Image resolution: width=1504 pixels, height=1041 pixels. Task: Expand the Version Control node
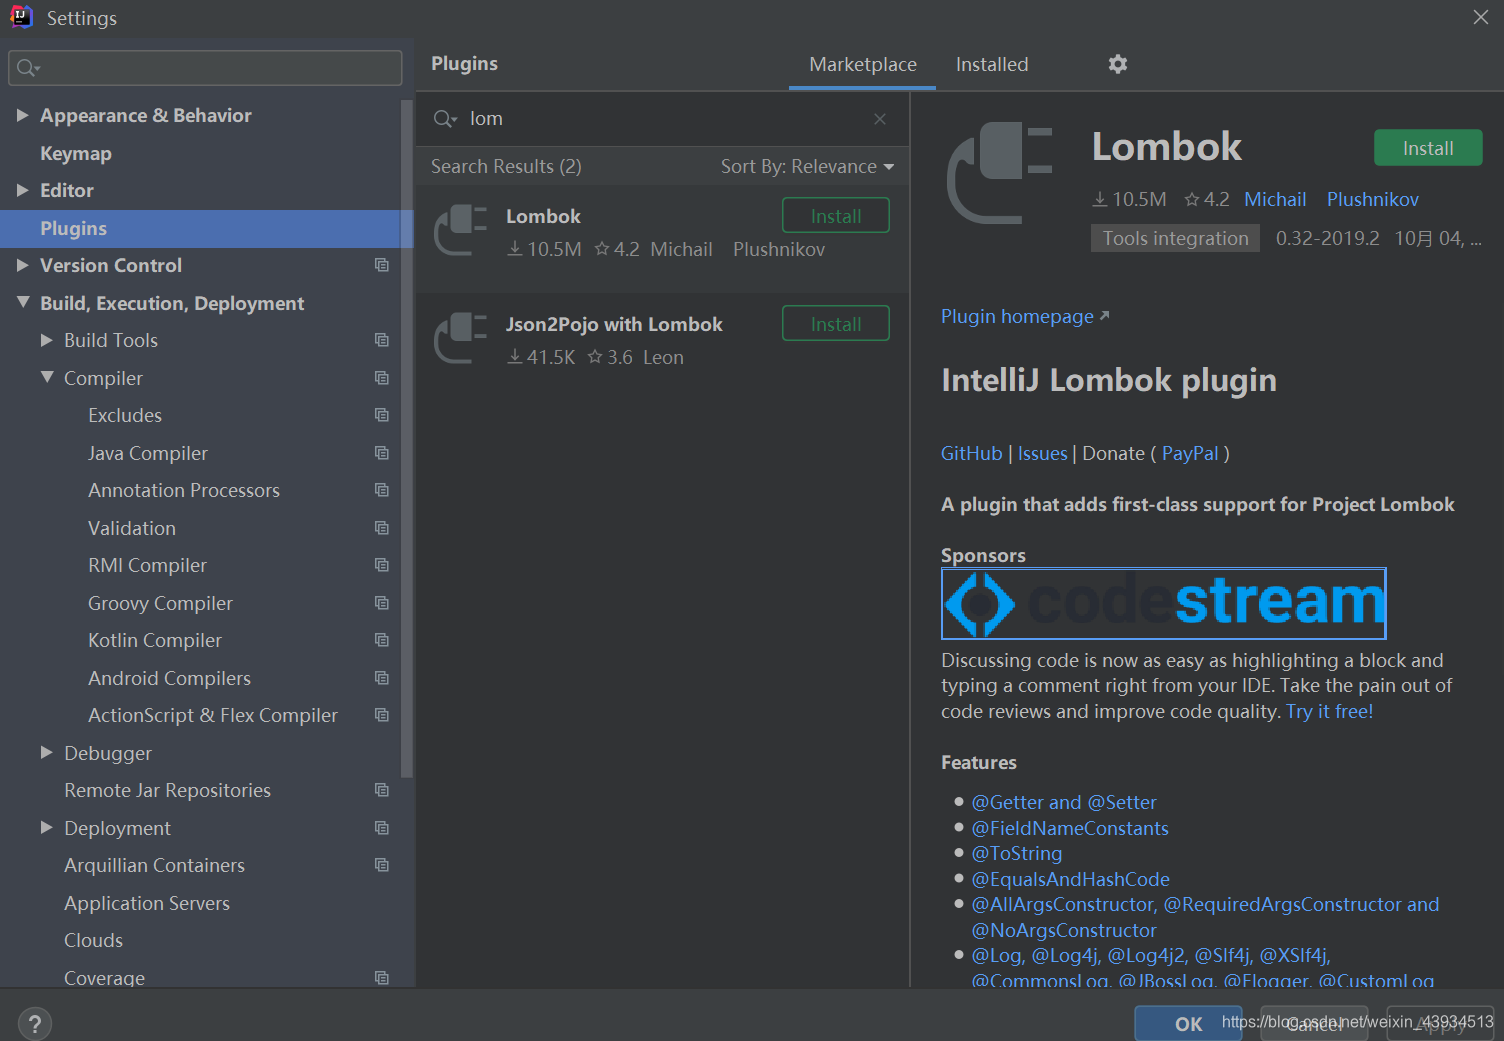[22, 265]
